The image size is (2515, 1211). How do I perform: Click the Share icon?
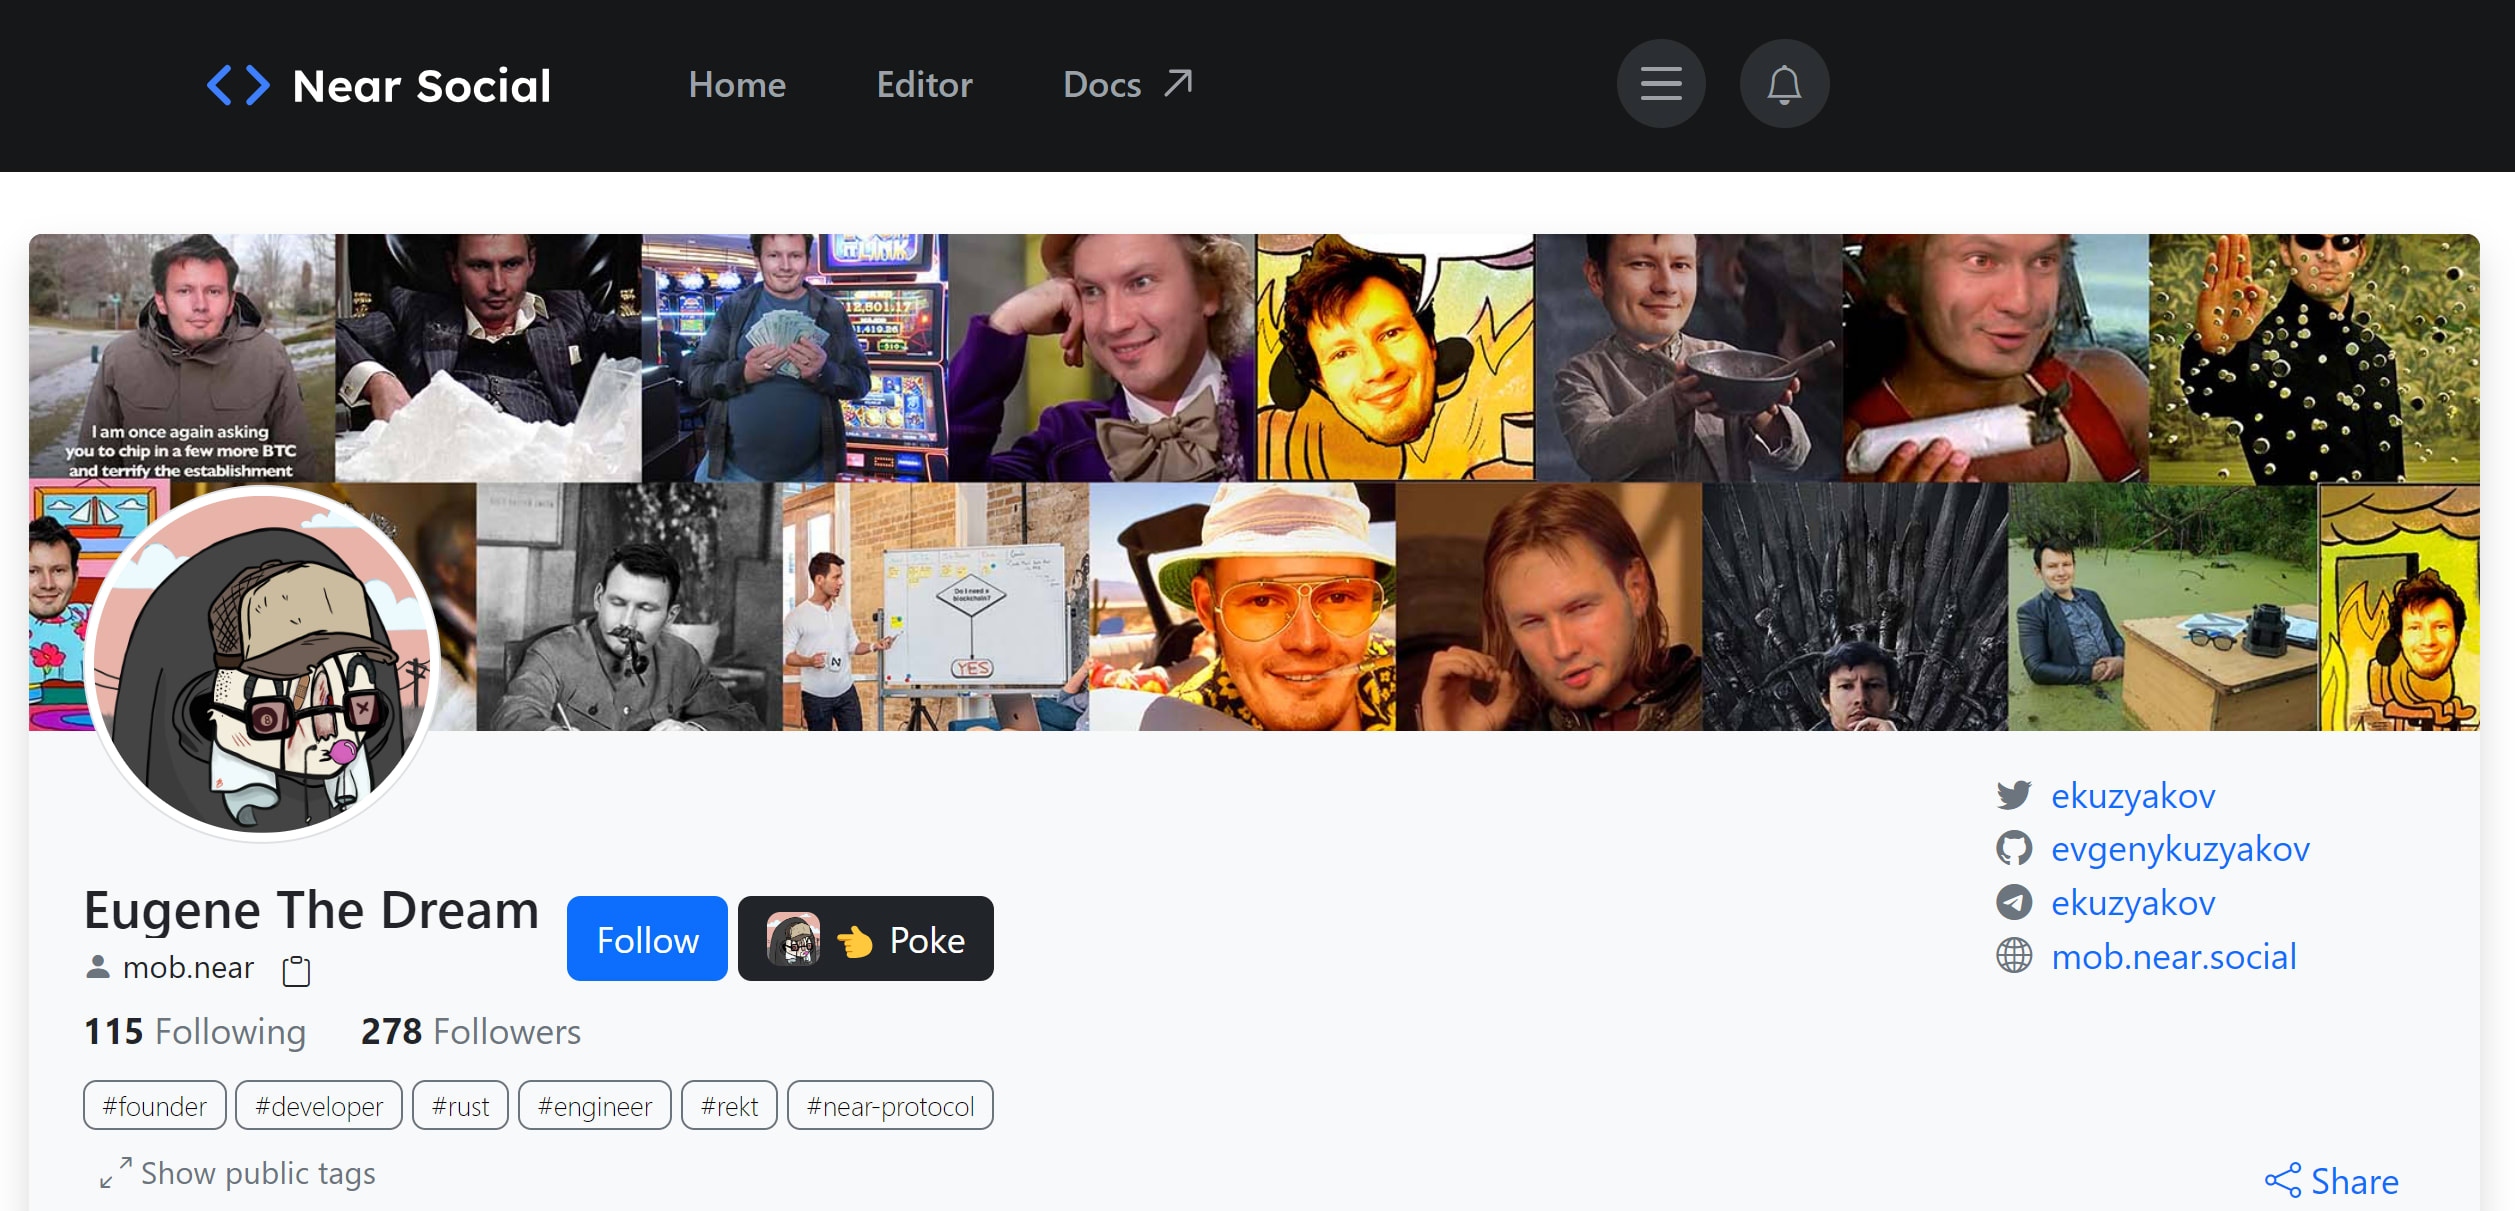click(x=2283, y=1181)
